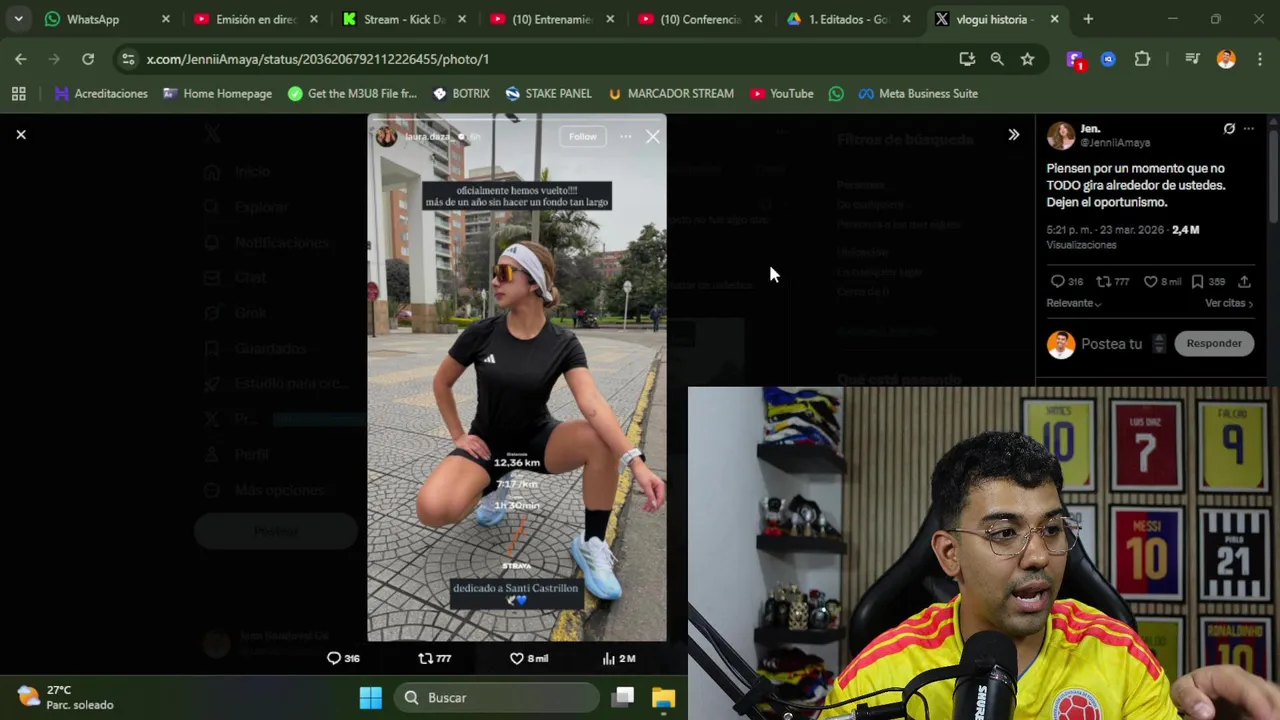Install app icon in address bar

click(967, 59)
